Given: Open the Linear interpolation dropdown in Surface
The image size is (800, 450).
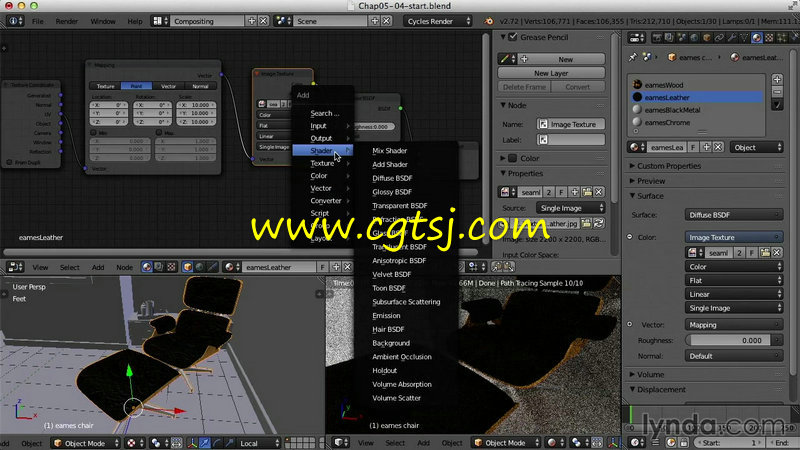Looking at the screenshot, I should tap(734, 294).
